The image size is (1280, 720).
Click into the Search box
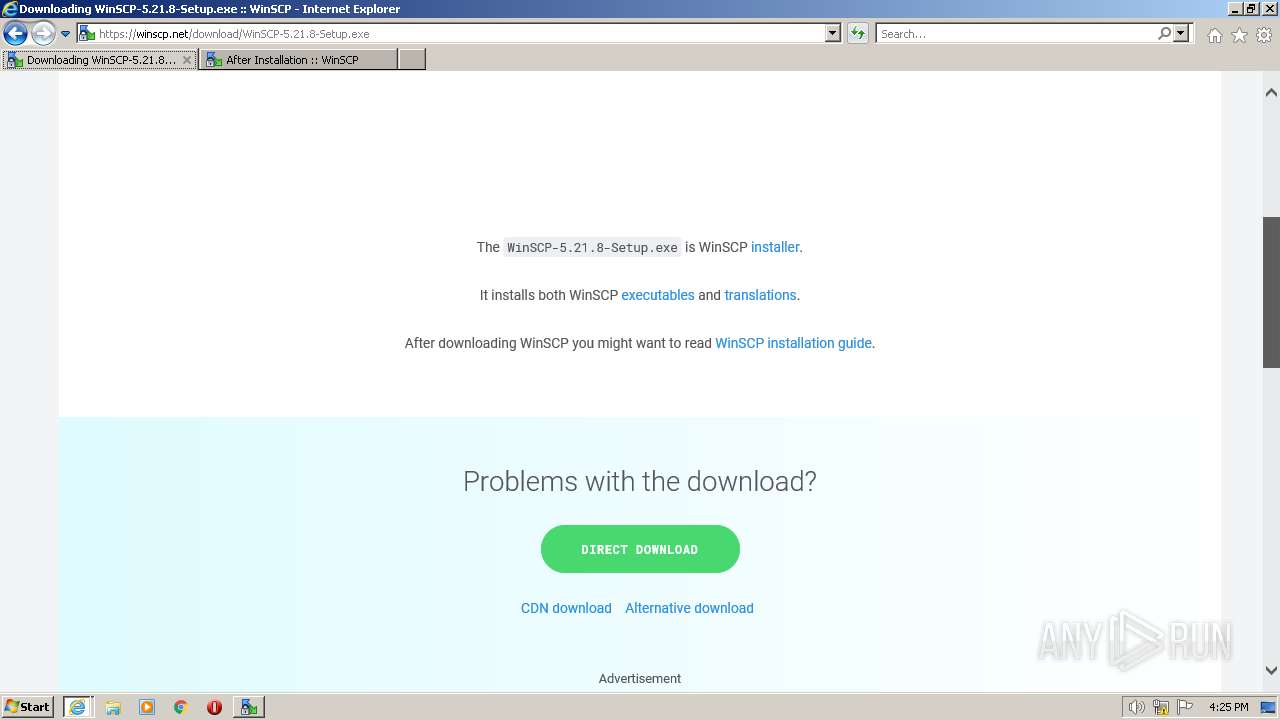click(1016, 34)
